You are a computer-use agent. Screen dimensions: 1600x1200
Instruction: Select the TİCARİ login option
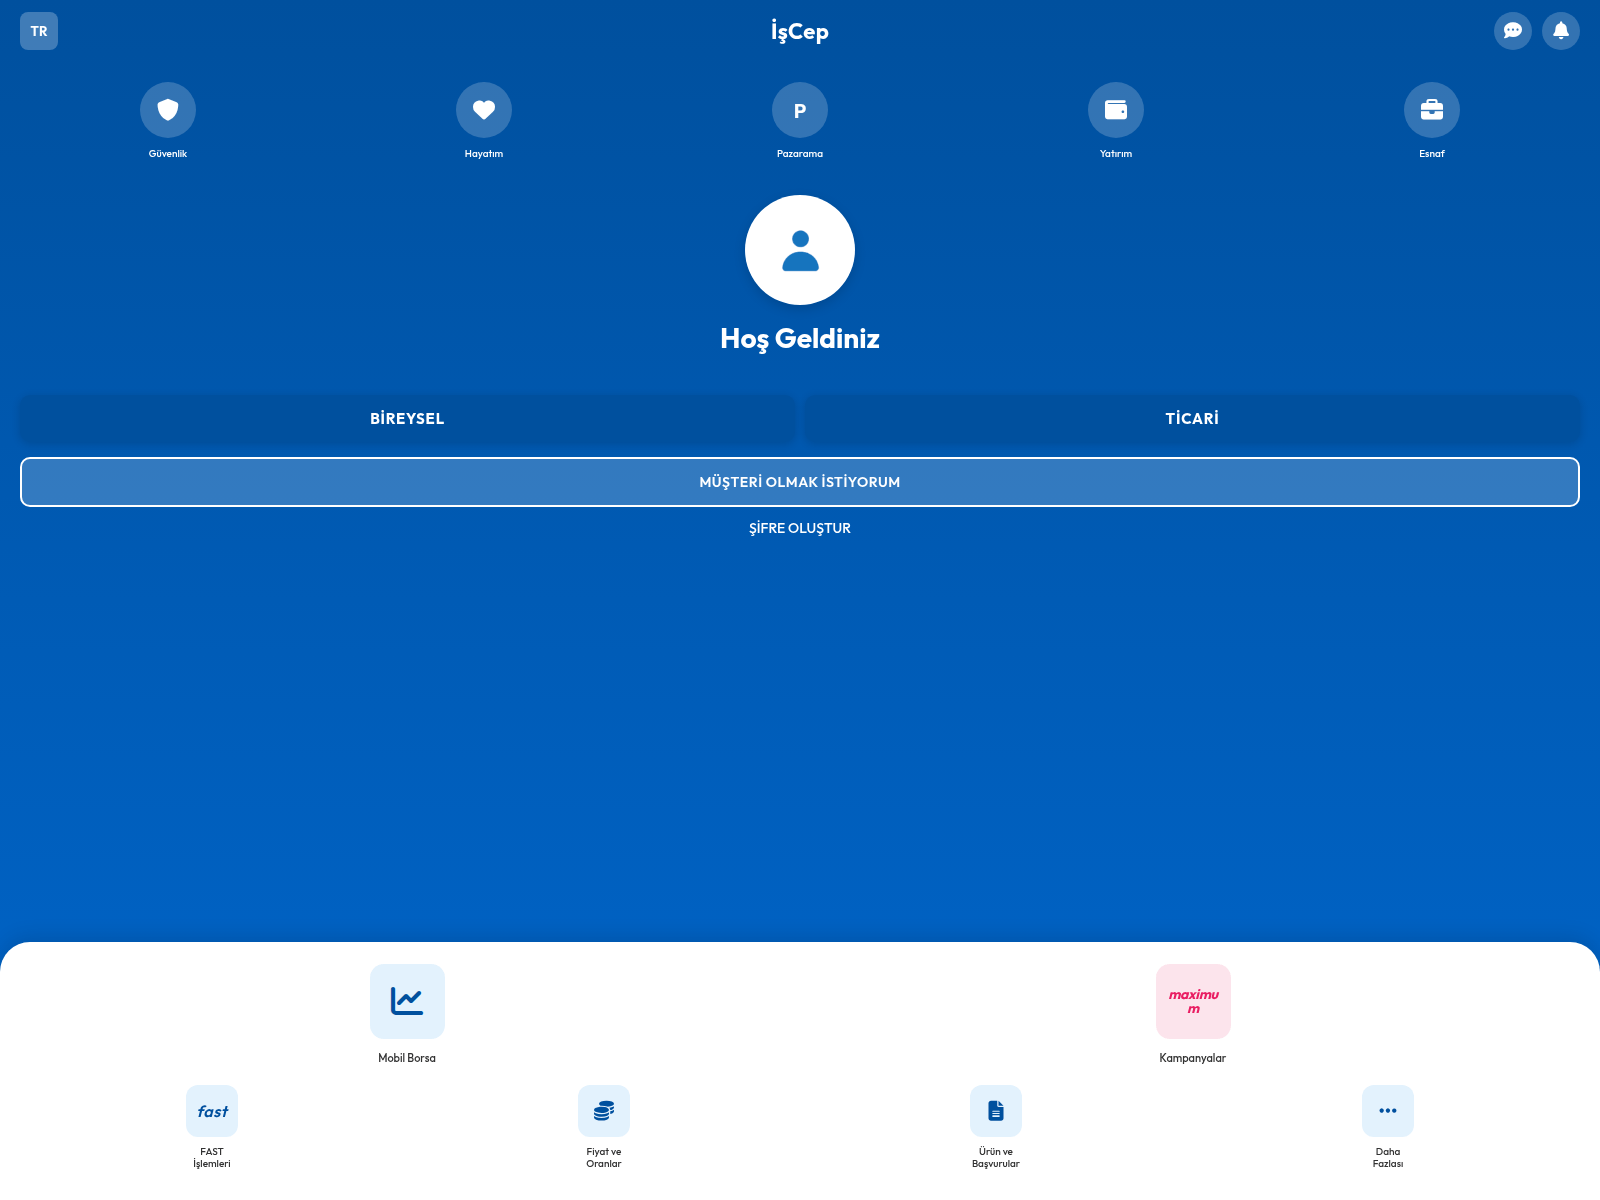tap(1192, 419)
